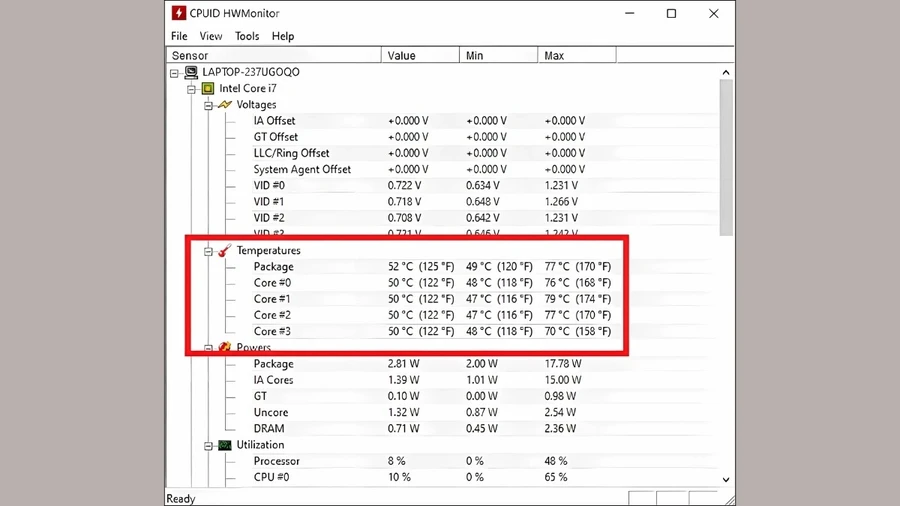Click the Utilization chip icon
The width and height of the screenshot is (900, 506).
click(x=224, y=445)
